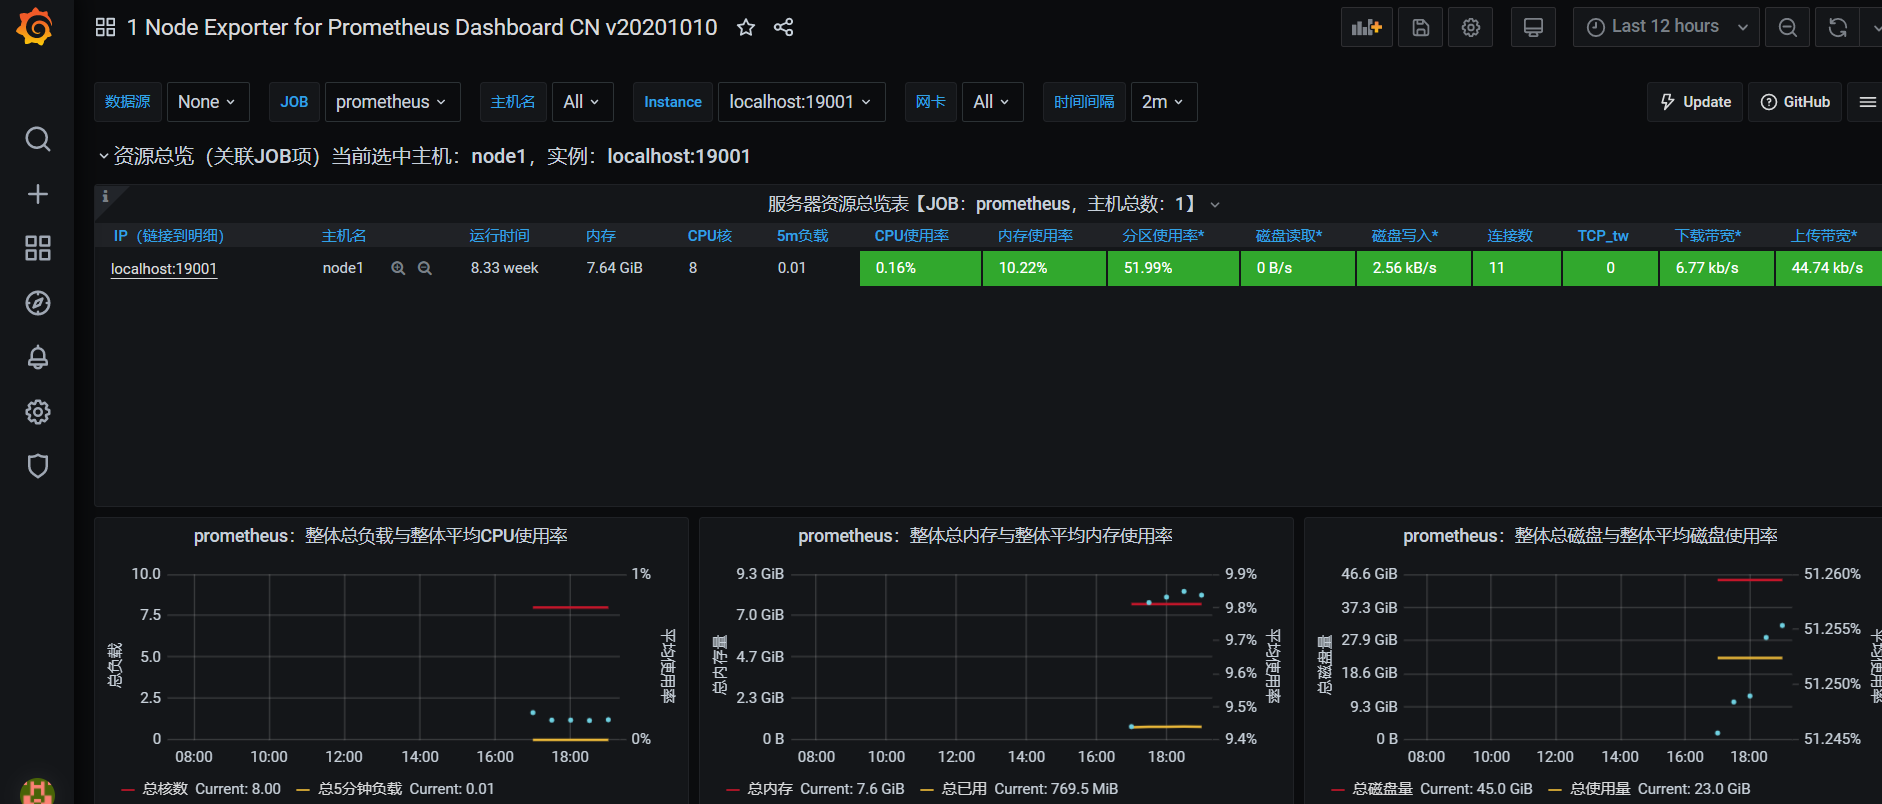Open 内存使用率 panel title menu
This screenshot has width=1882, height=804.
pos(985,536)
